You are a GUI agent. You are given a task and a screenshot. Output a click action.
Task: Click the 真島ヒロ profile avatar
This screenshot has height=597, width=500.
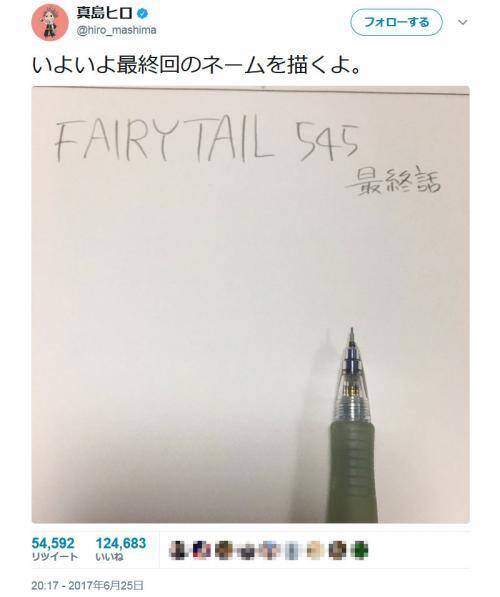point(50,22)
